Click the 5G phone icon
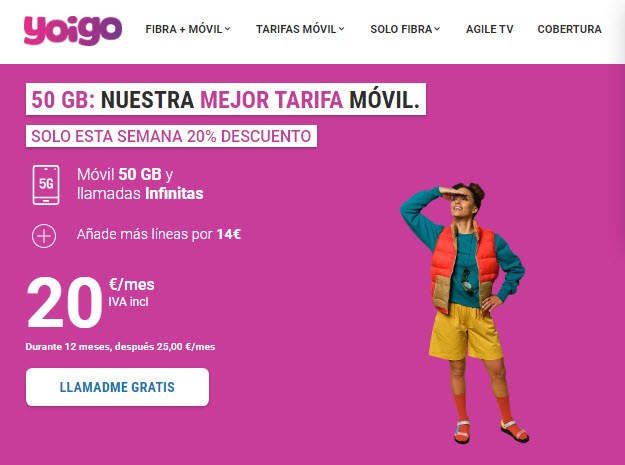The width and height of the screenshot is (625, 465). pyautogui.click(x=46, y=185)
